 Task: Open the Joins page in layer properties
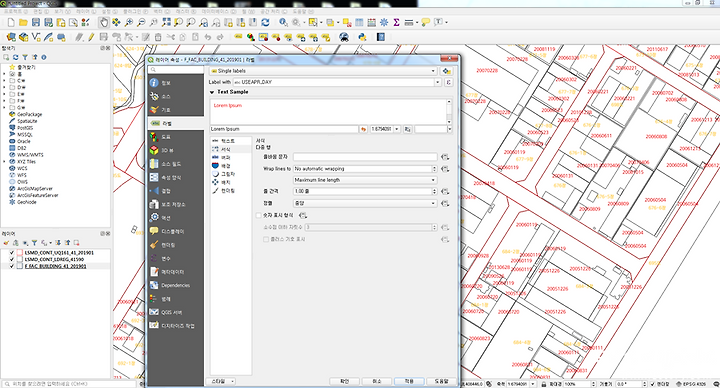click(x=176, y=191)
